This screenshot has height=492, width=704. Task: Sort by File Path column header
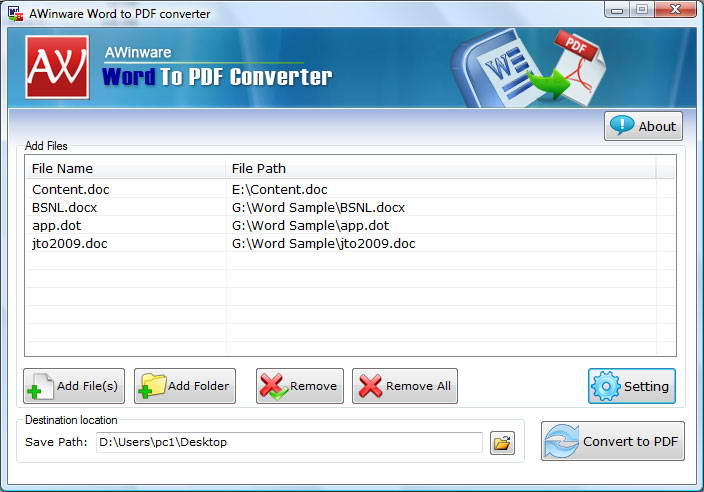pos(440,168)
